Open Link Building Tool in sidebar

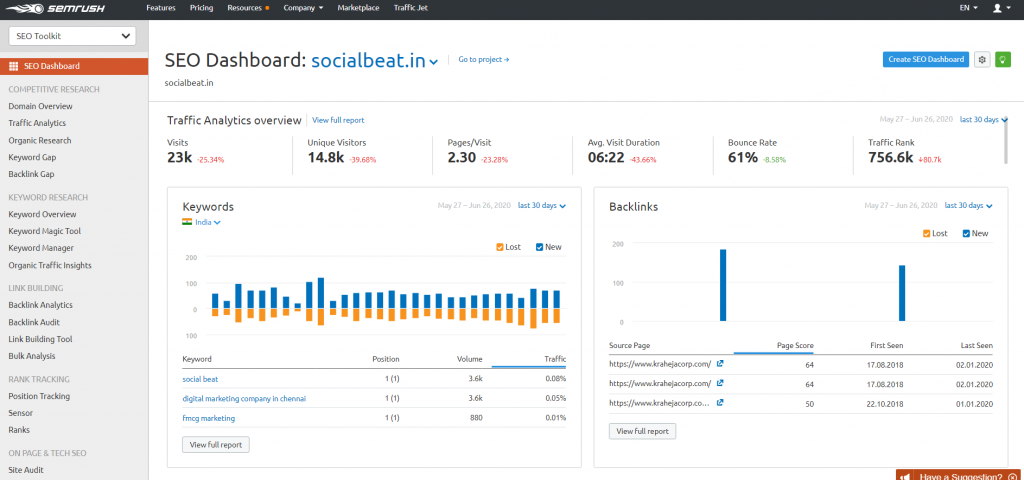coord(40,339)
